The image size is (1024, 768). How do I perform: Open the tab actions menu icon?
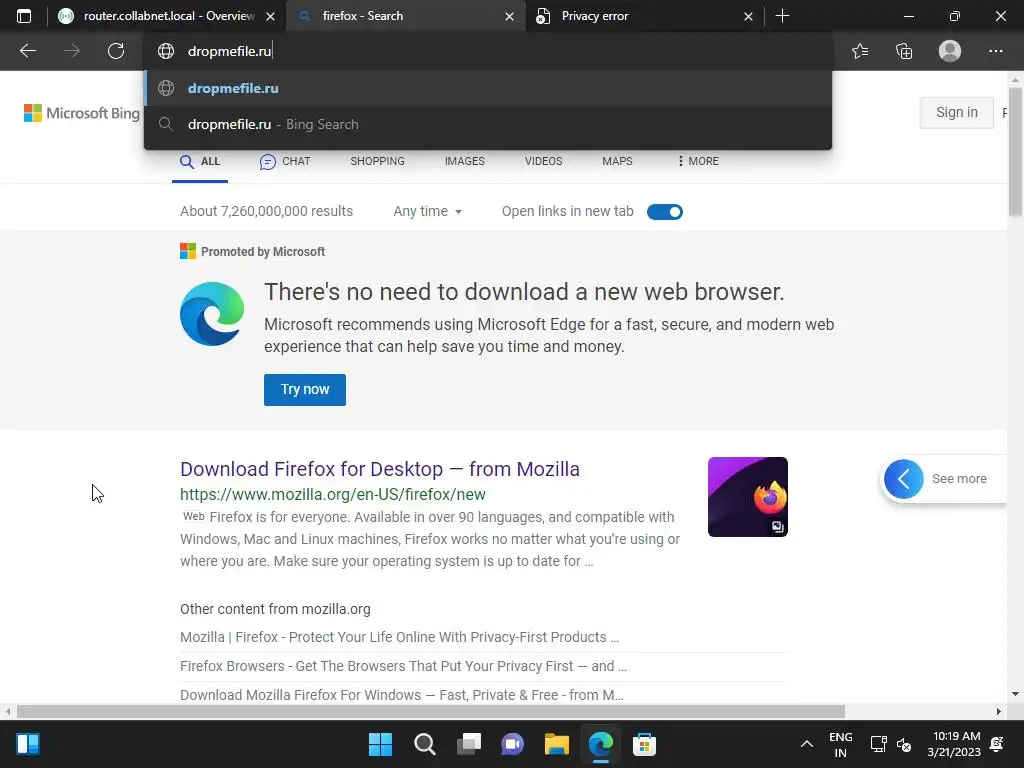(x=24, y=16)
